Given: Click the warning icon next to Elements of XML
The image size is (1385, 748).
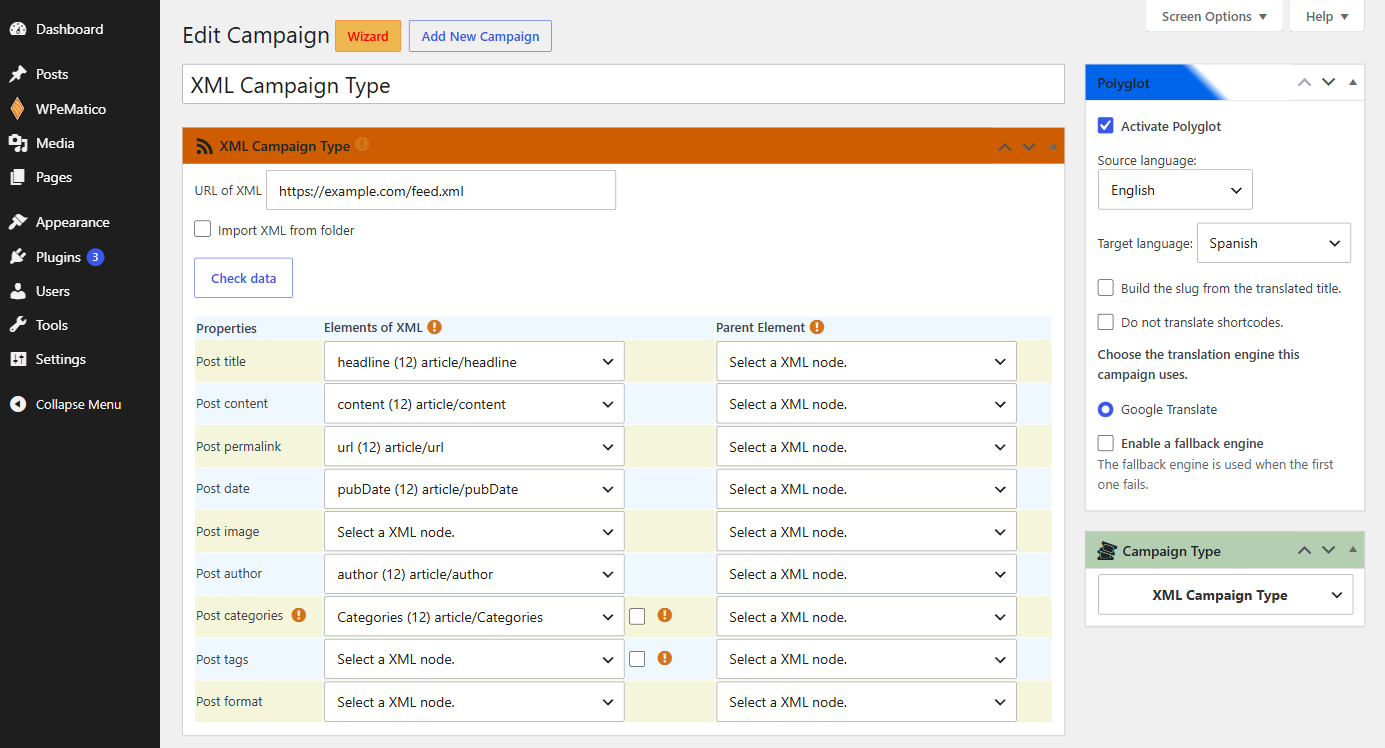Looking at the screenshot, I should 434,327.
